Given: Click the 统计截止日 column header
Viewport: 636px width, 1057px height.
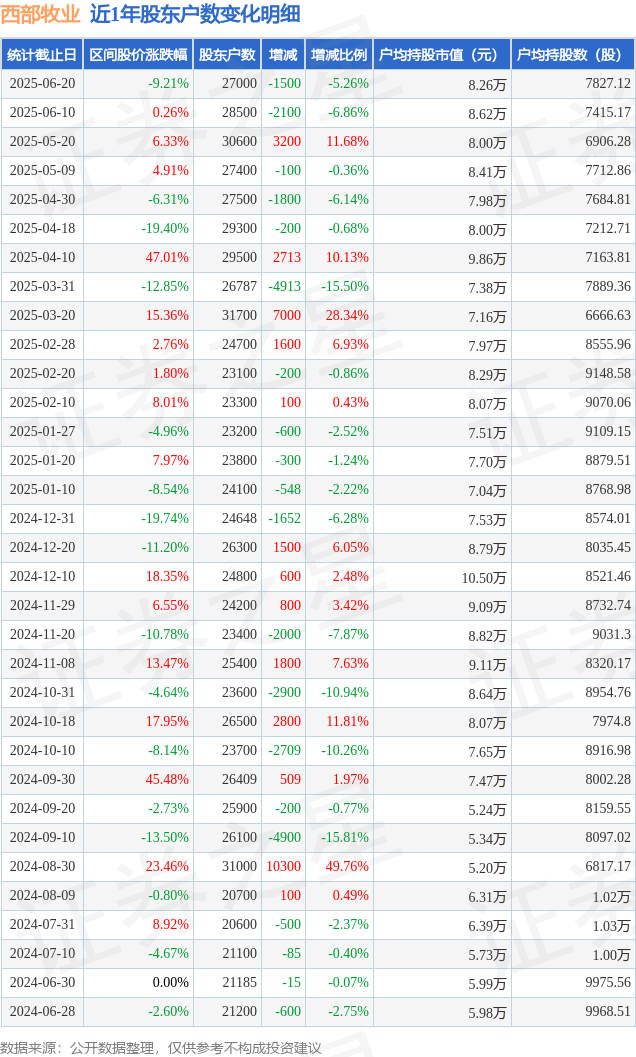Looking at the screenshot, I should pyautogui.click(x=42, y=55).
